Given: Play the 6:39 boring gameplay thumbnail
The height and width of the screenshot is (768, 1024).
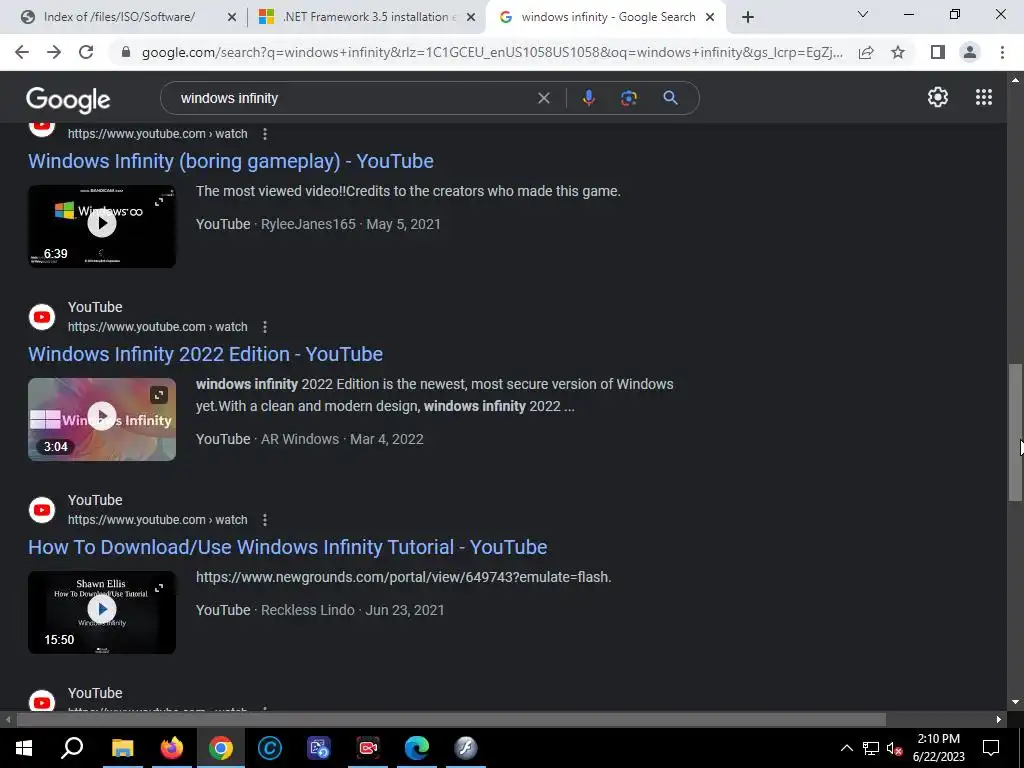Looking at the screenshot, I should tap(102, 226).
